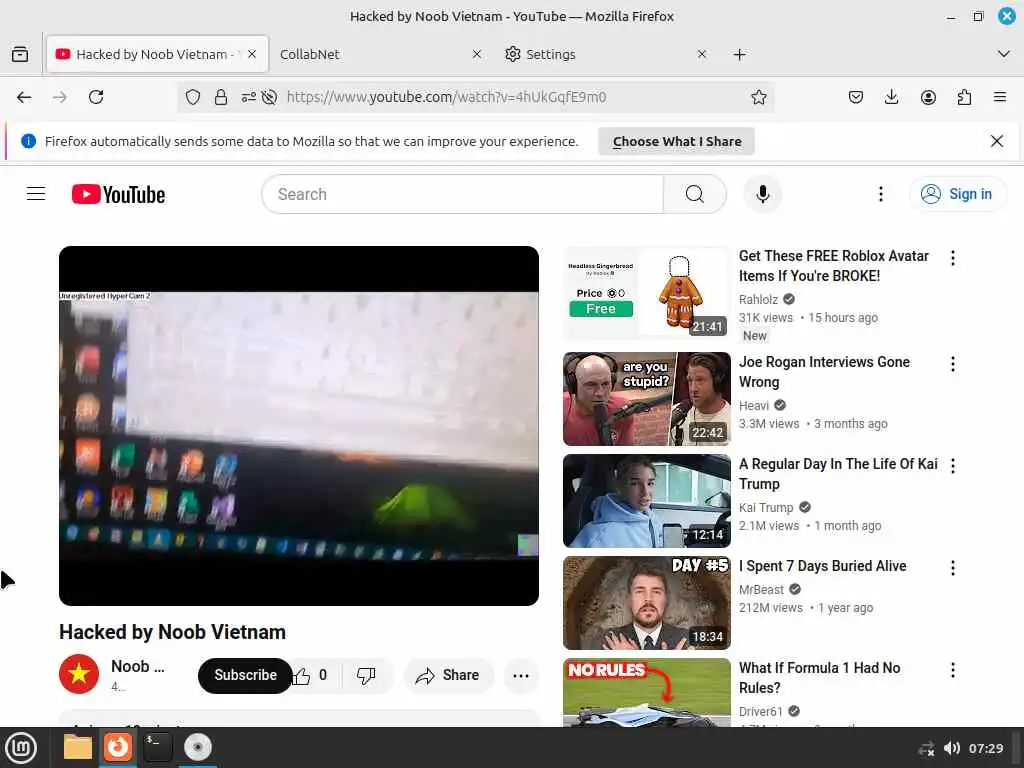Open Get These FREE Roblox Avatar title
Screen dimensions: 1024x768
click(x=833, y=266)
